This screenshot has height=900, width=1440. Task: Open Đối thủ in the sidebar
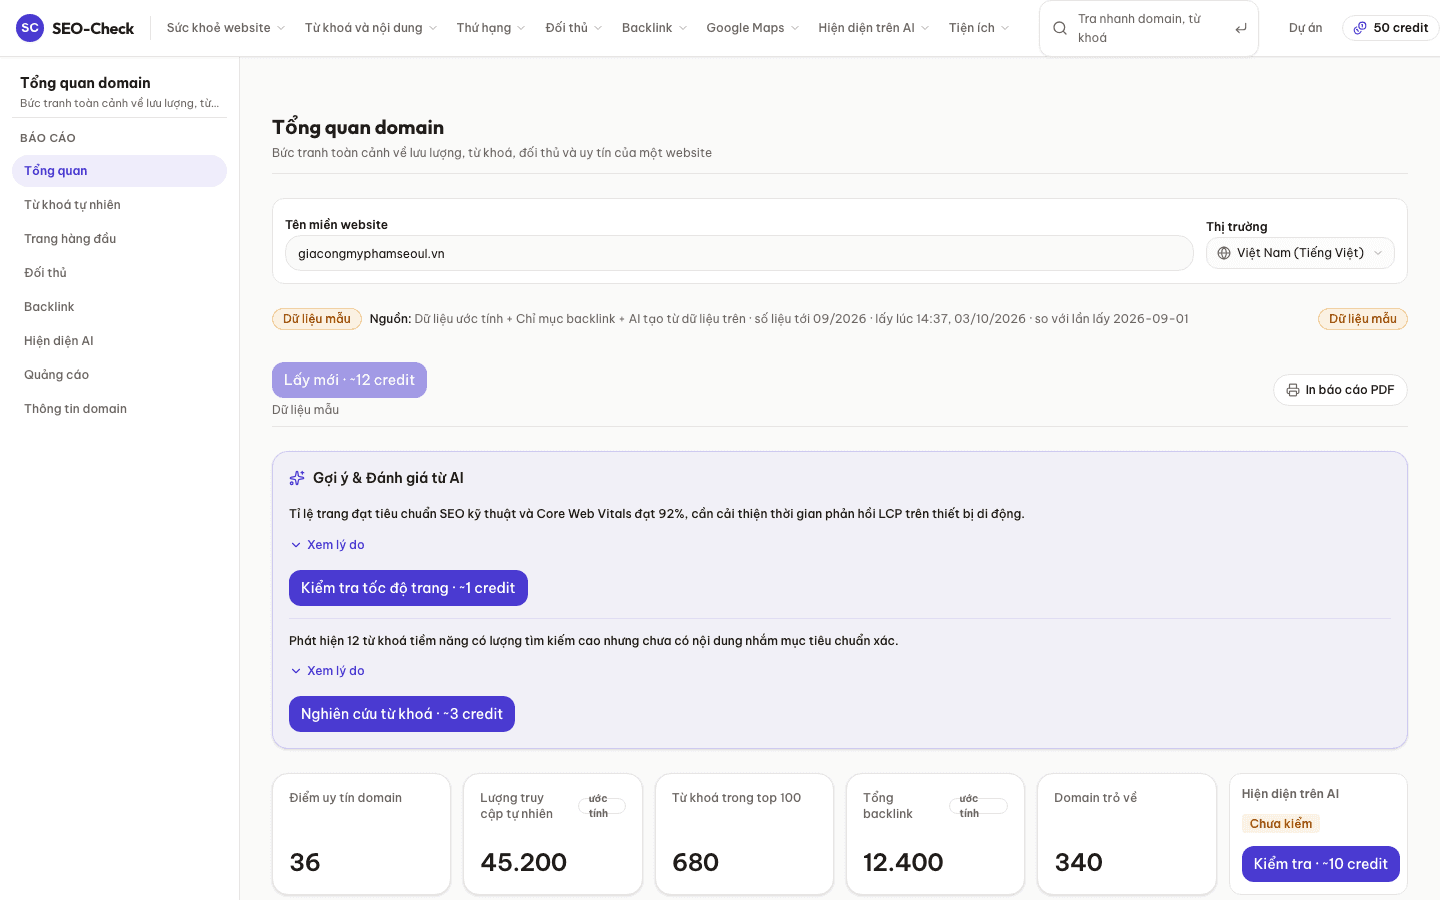point(119,273)
